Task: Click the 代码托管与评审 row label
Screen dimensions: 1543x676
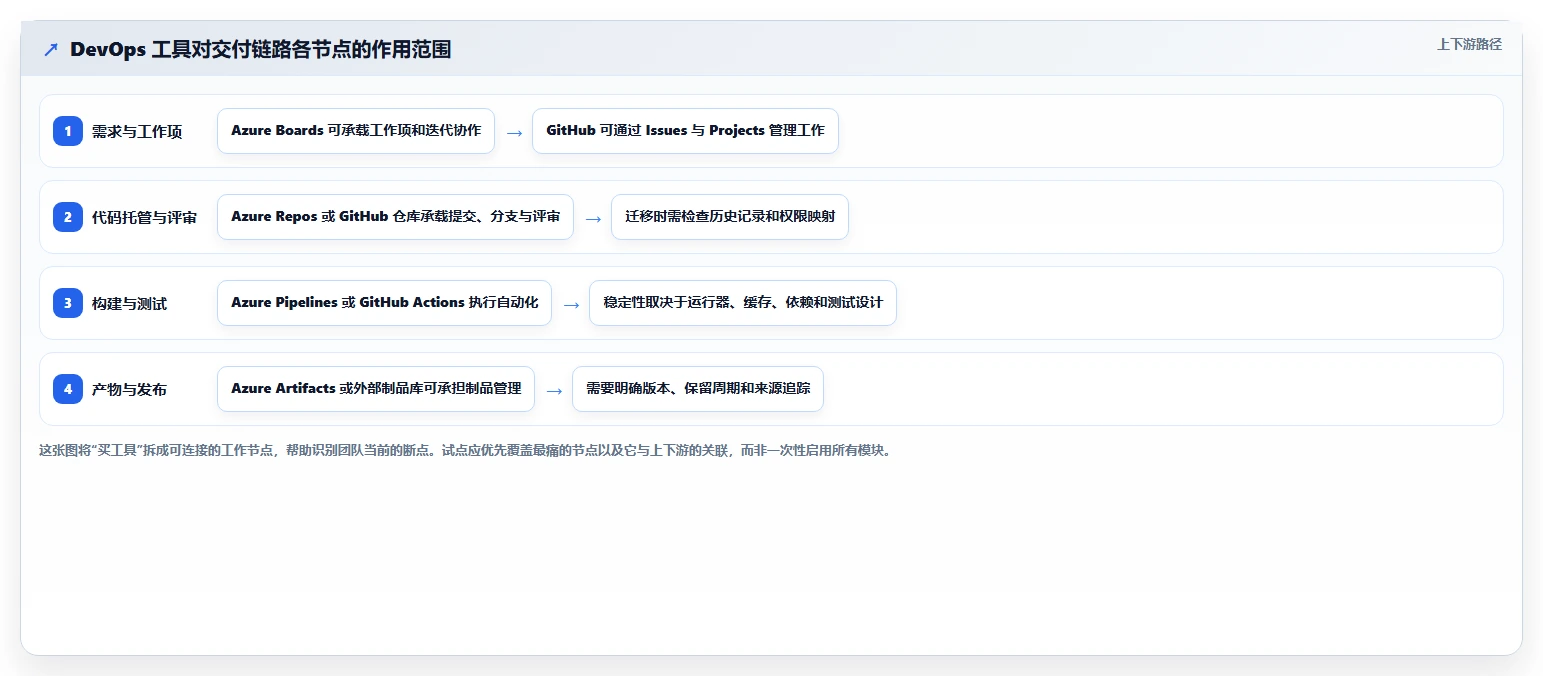Action: 144,218
